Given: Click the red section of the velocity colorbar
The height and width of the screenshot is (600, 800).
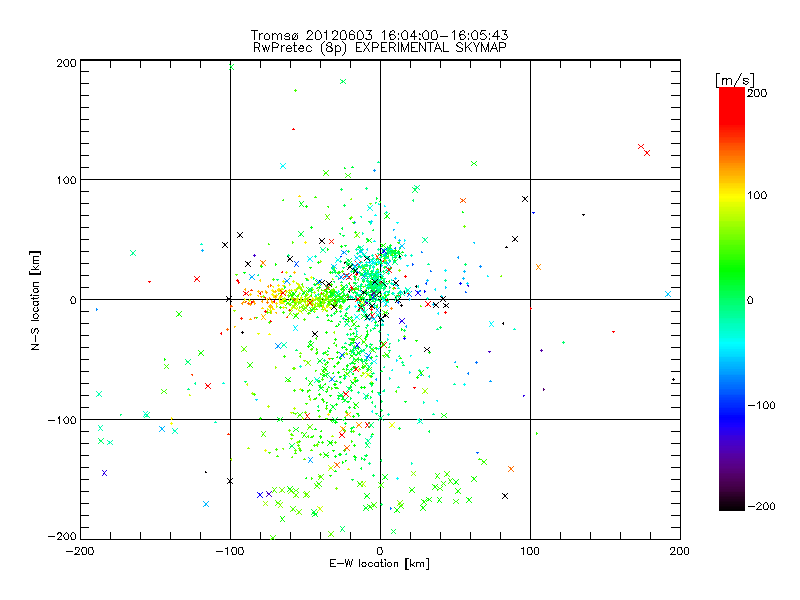Looking at the screenshot, I should (x=732, y=105).
